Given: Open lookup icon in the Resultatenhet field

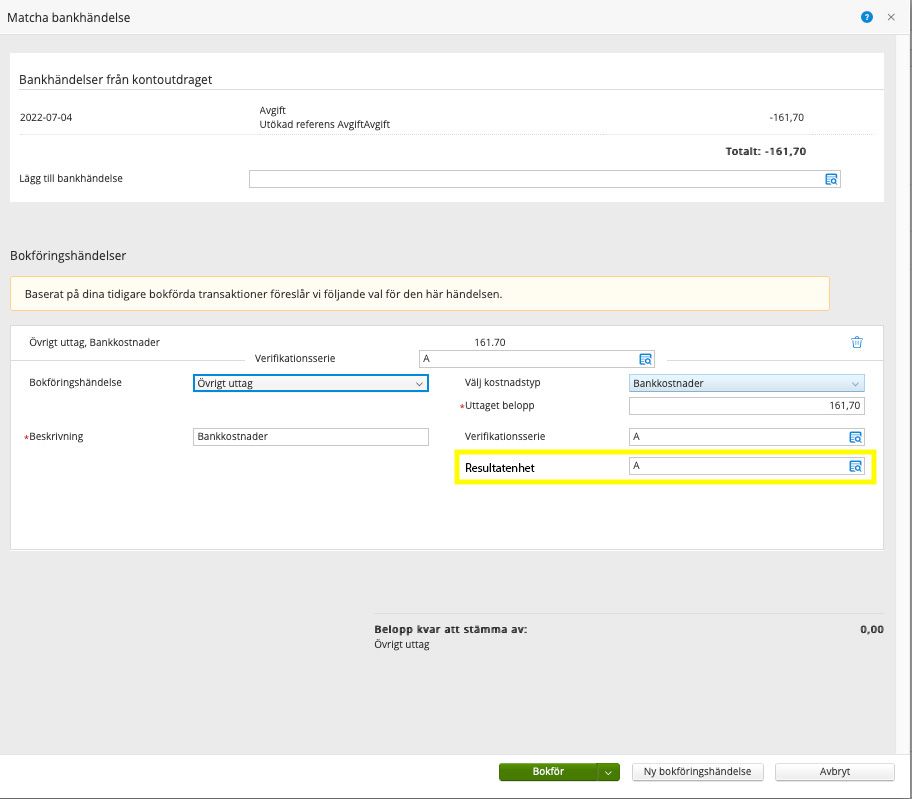Looking at the screenshot, I should click(855, 466).
